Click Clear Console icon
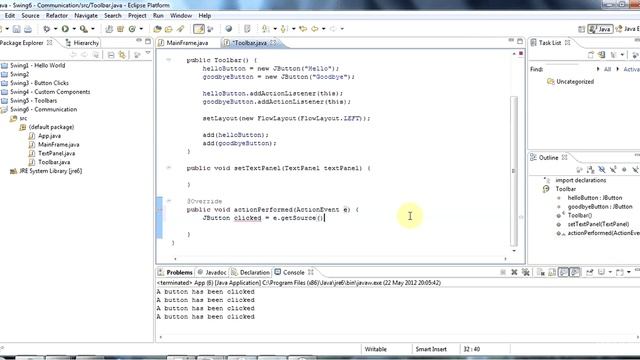 540,272
